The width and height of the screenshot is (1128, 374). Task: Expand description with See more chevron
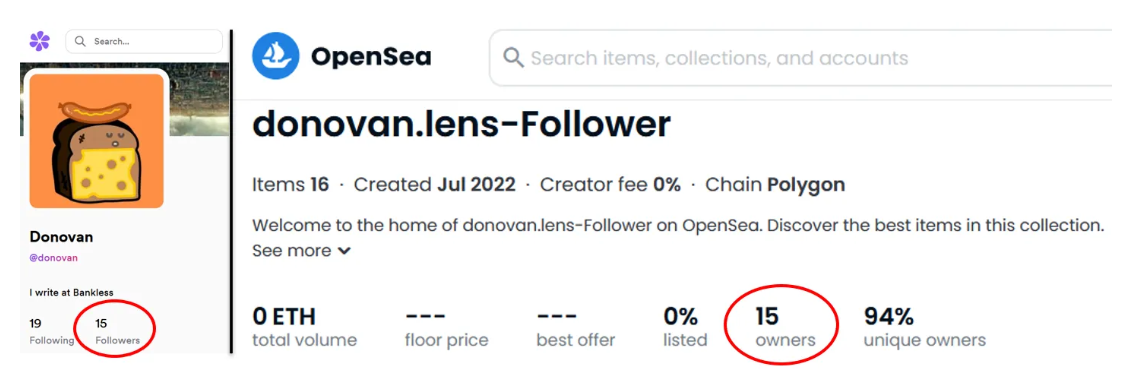click(x=302, y=251)
